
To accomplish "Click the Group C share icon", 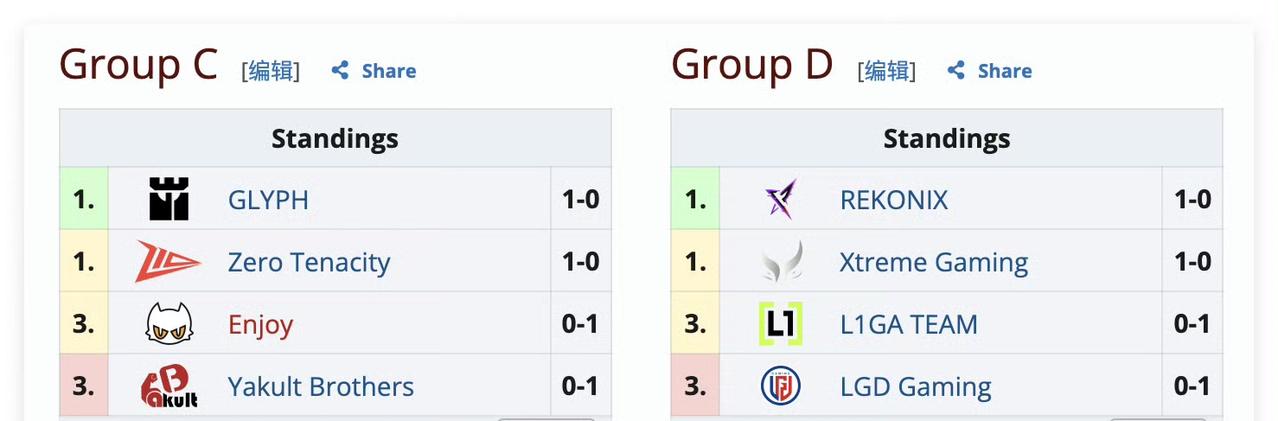I will point(340,70).
